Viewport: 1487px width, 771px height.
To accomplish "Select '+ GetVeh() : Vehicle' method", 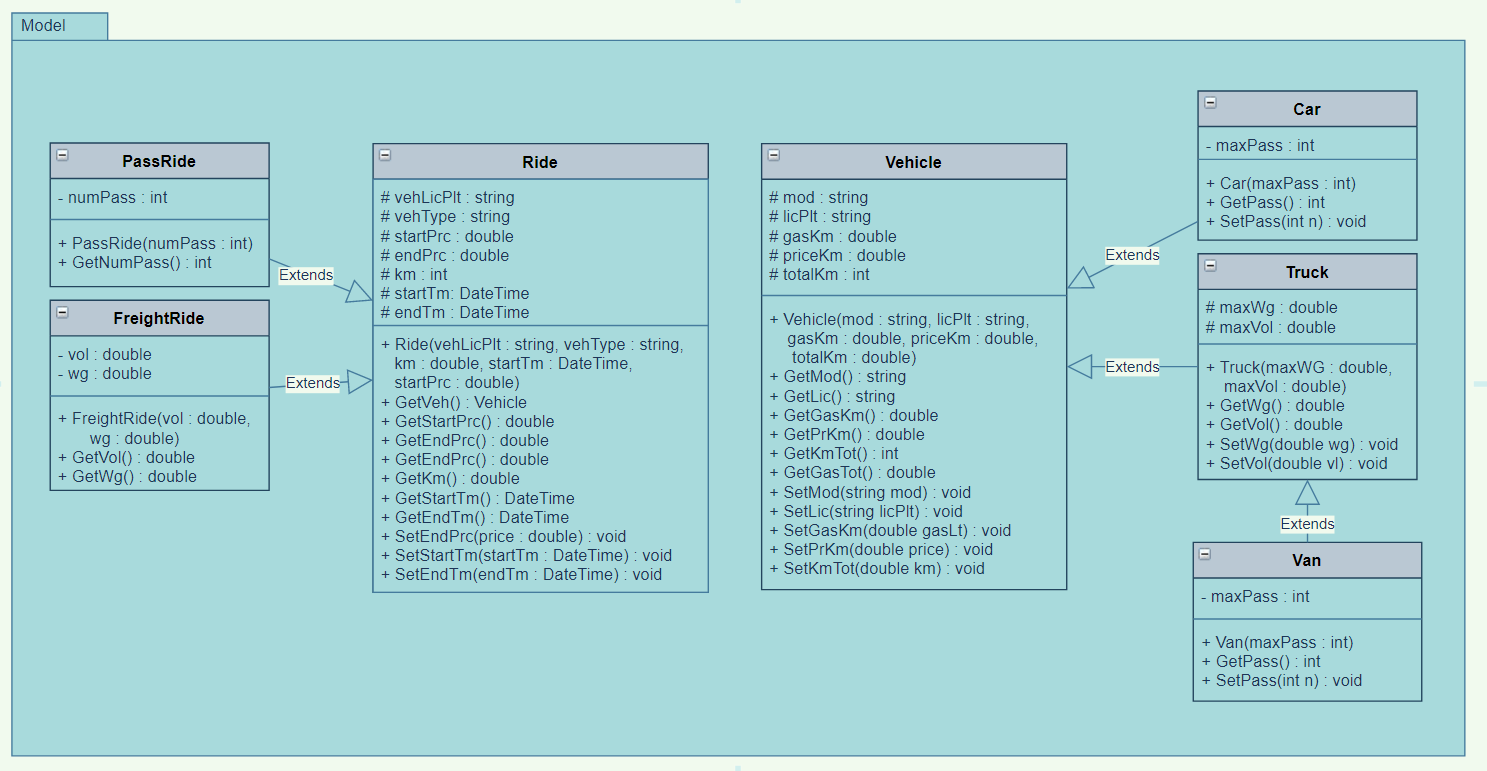I will (454, 402).
